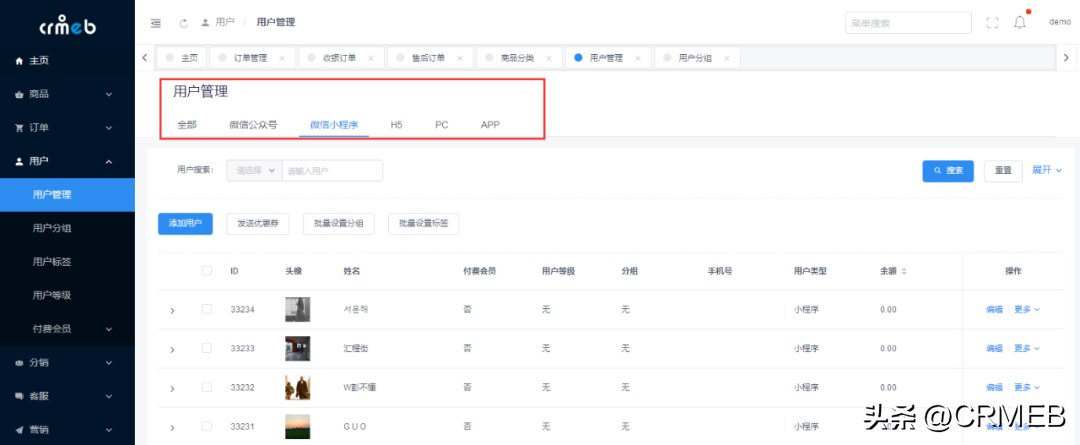Click the crmeb logo
Screen dimensions: 1080x445
67,24
